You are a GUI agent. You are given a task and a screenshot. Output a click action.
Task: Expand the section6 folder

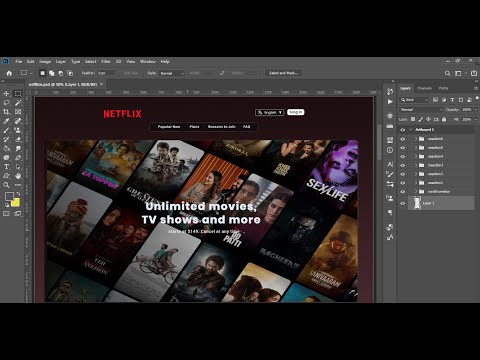[x=416, y=139]
